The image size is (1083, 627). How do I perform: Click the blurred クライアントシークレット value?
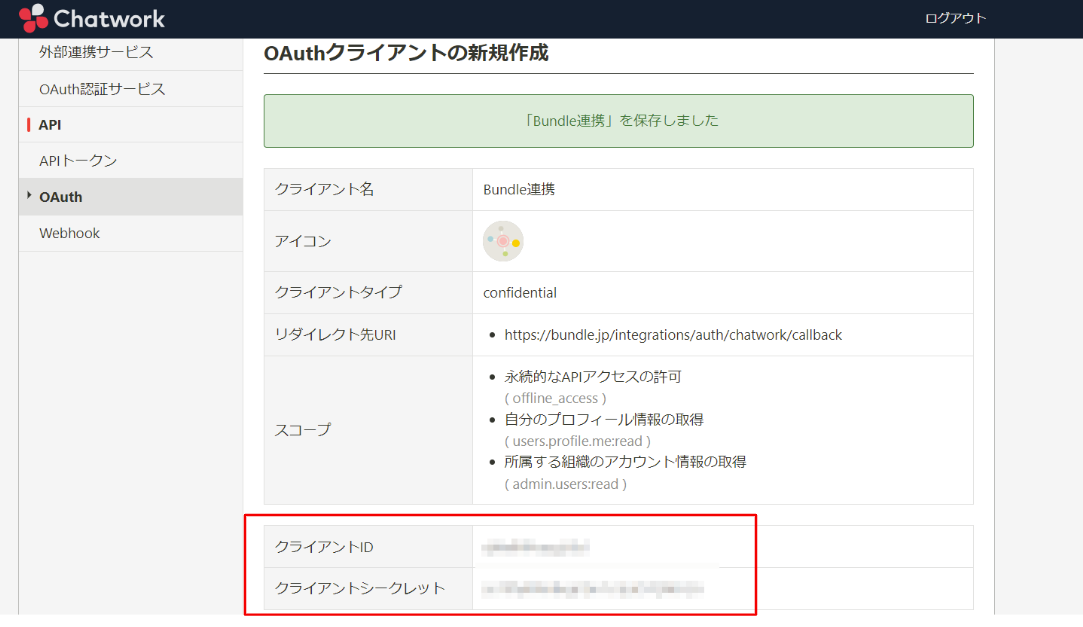click(593, 589)
